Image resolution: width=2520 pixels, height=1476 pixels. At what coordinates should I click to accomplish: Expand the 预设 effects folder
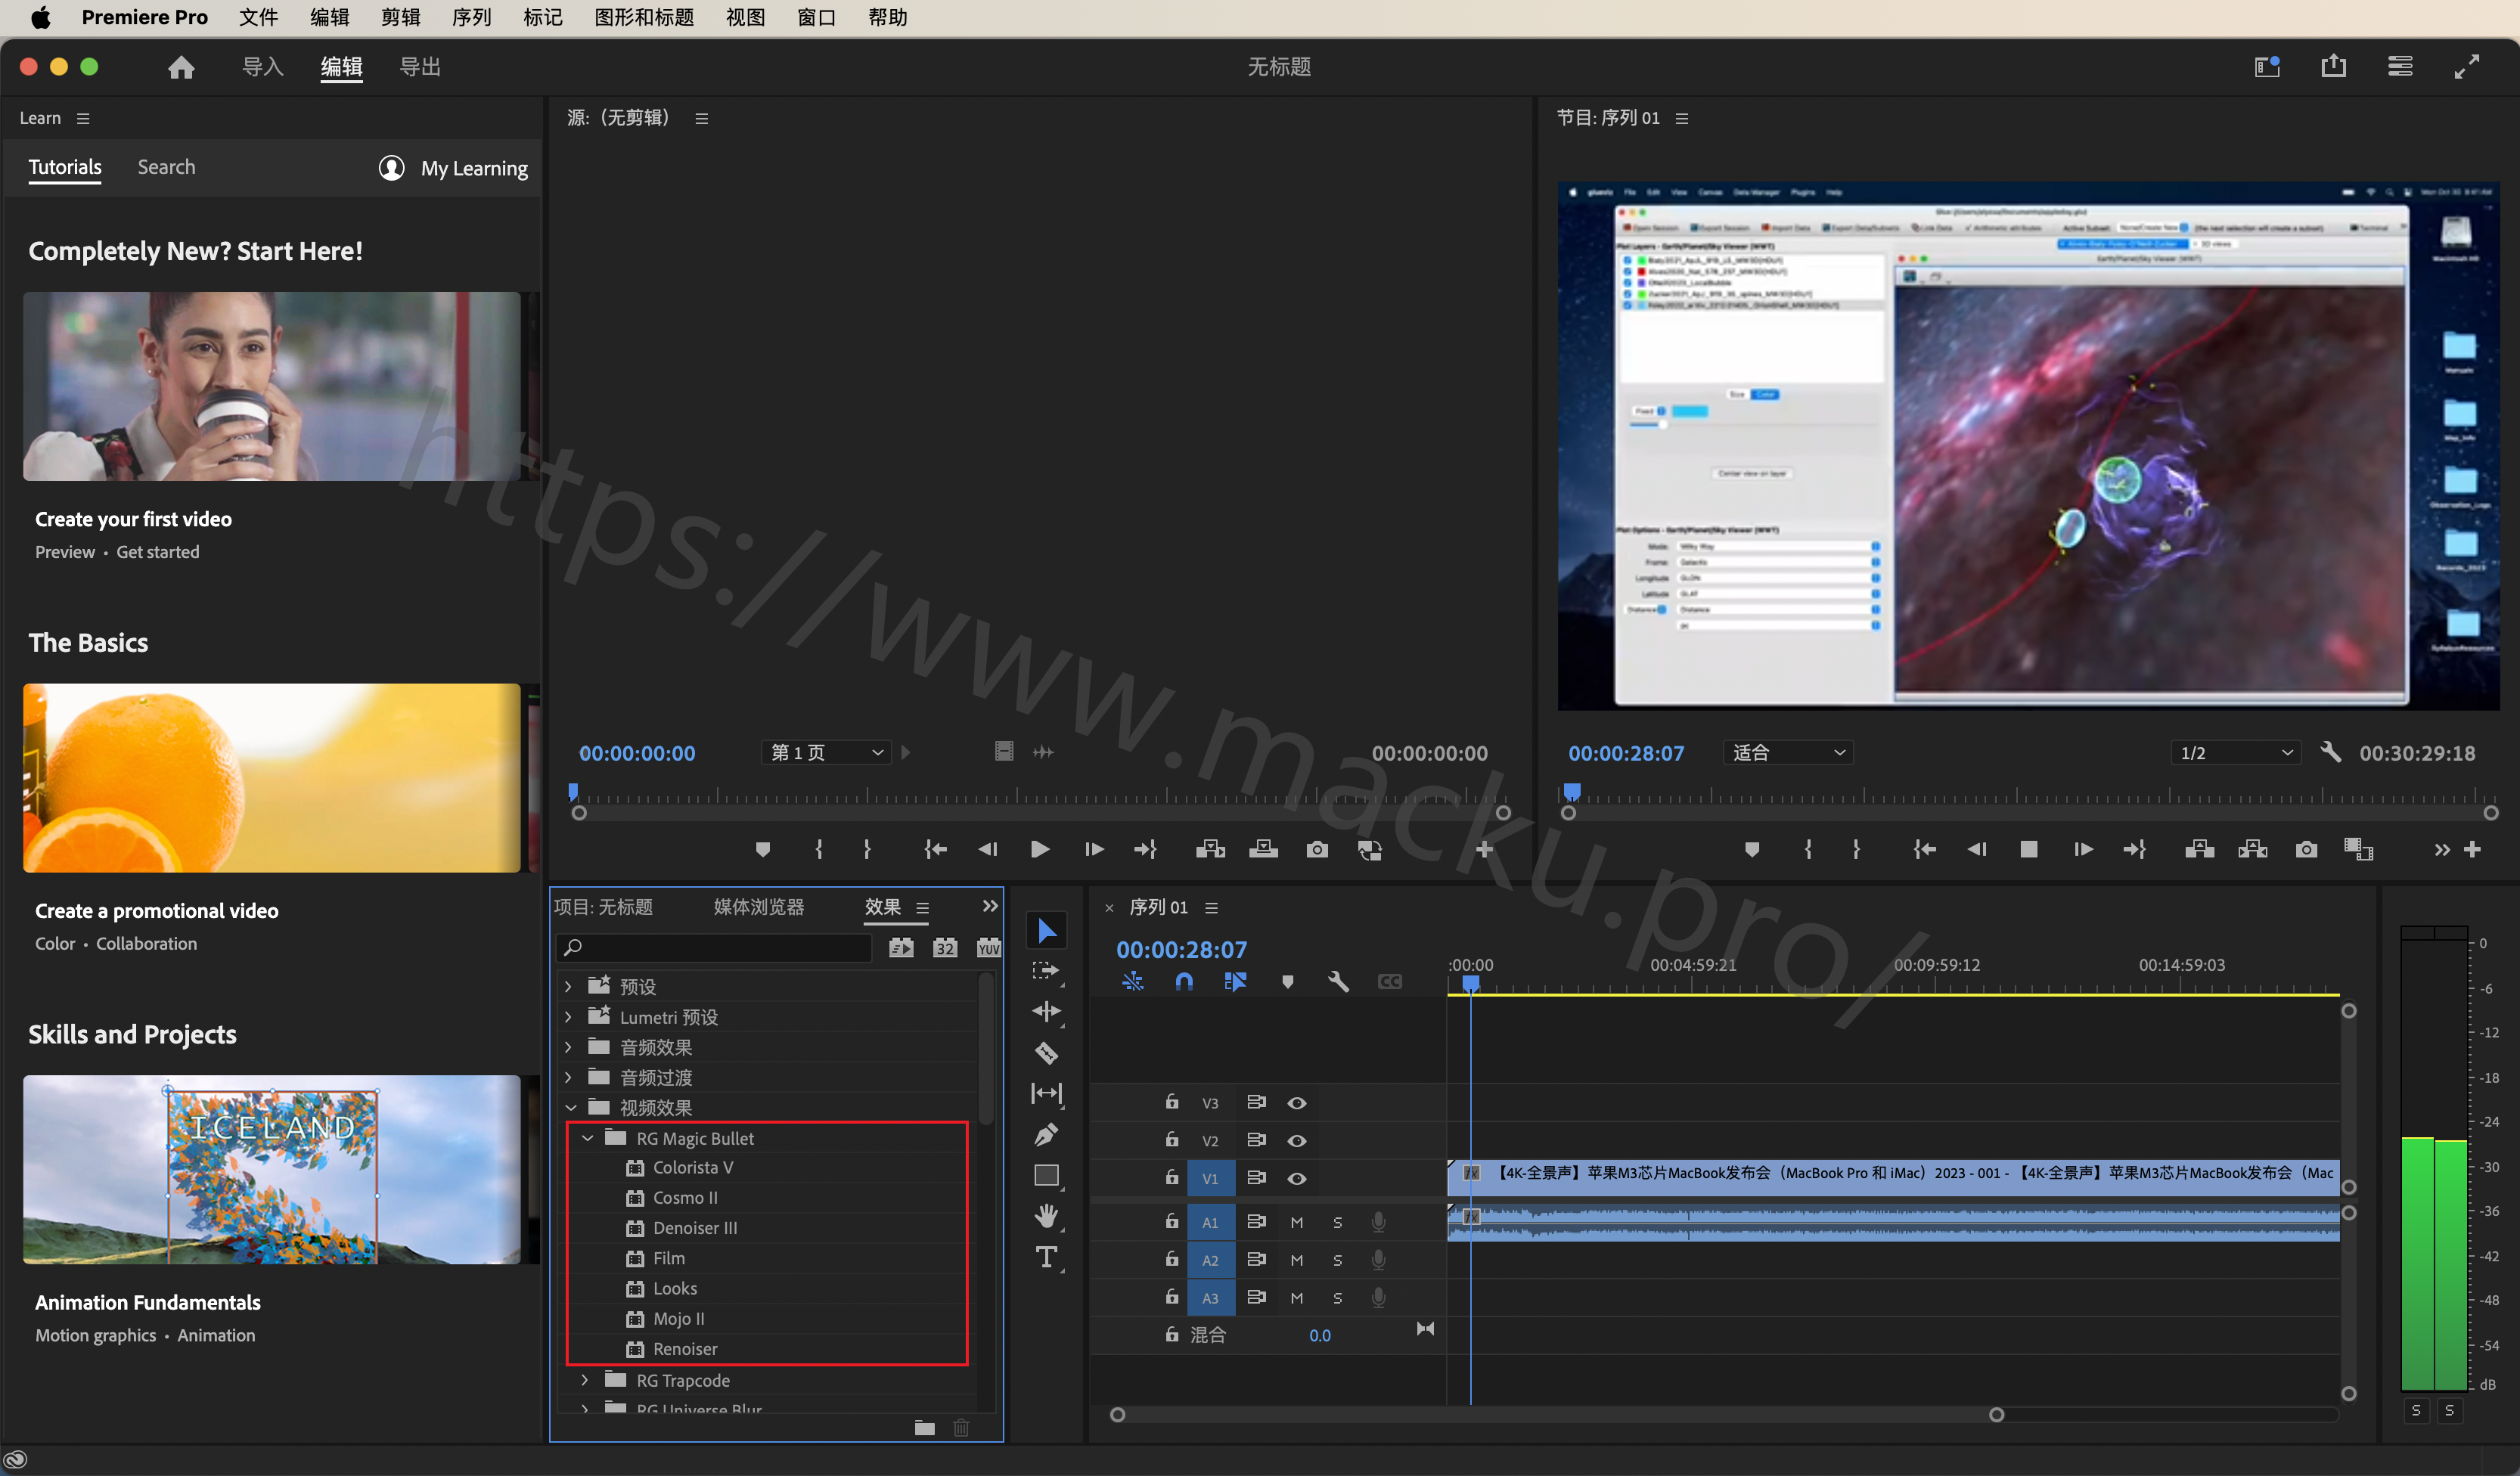coord(569,987)
